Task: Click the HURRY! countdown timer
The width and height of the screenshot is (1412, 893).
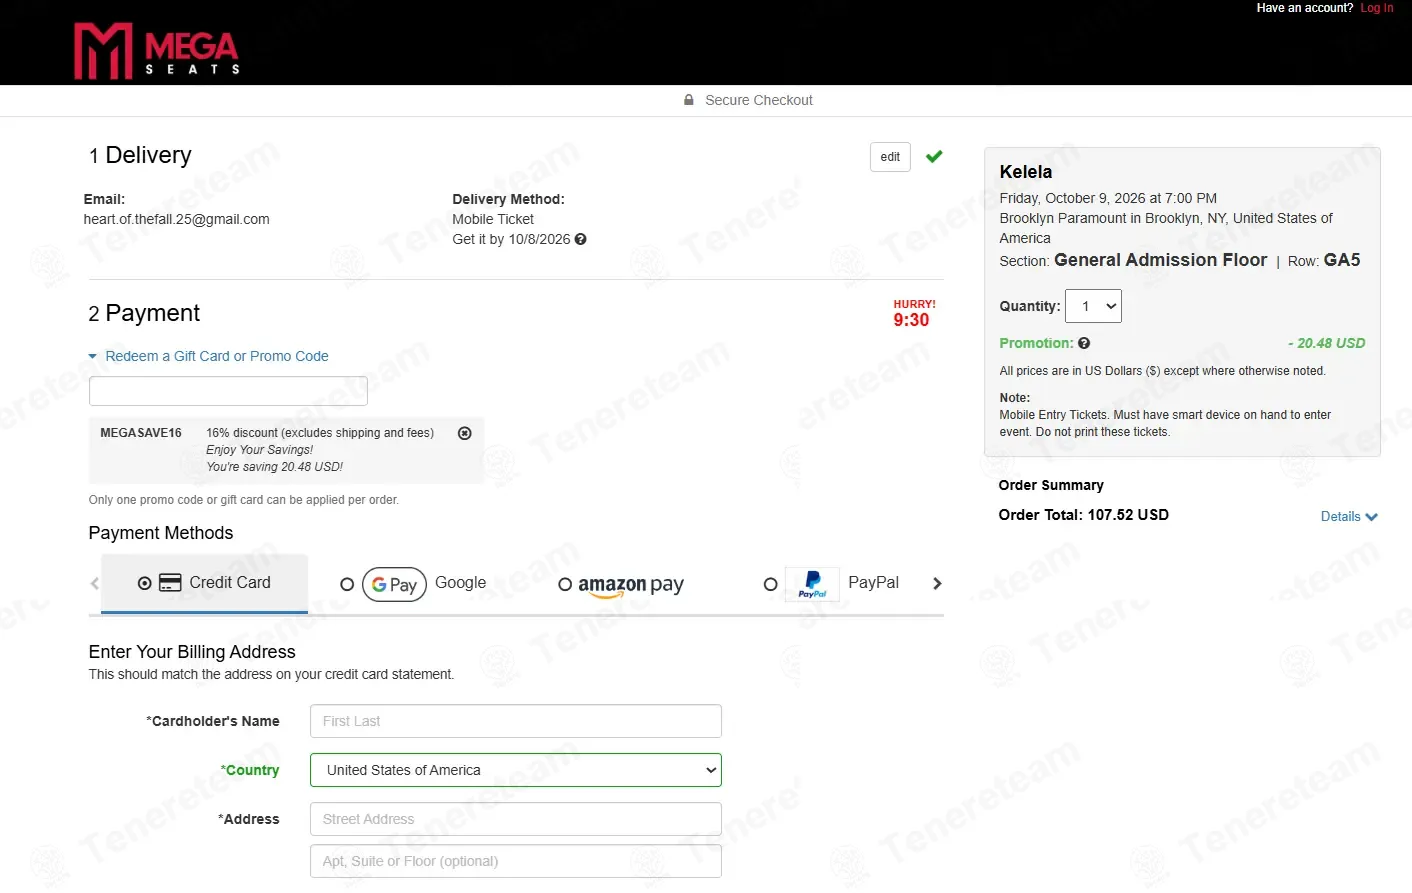Action: click(914, 314)
